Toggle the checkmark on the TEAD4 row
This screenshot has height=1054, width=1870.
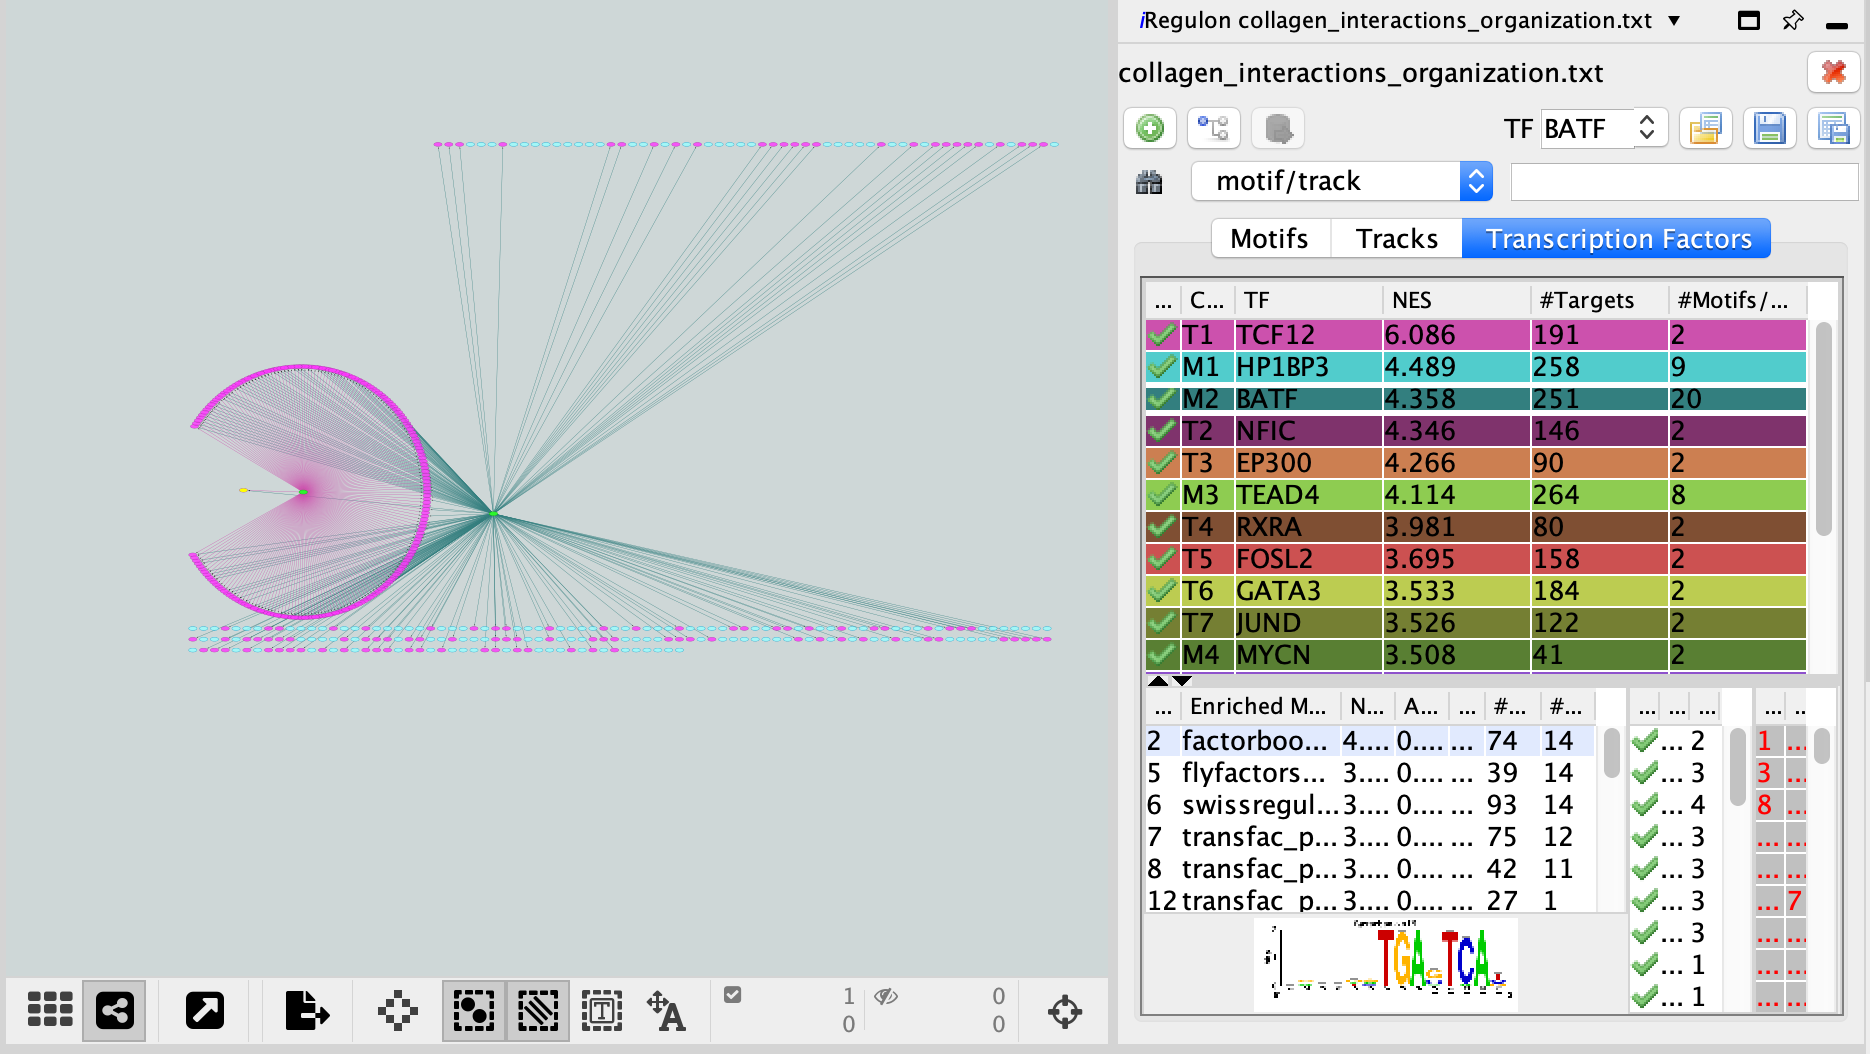(x=1162, y=494)
